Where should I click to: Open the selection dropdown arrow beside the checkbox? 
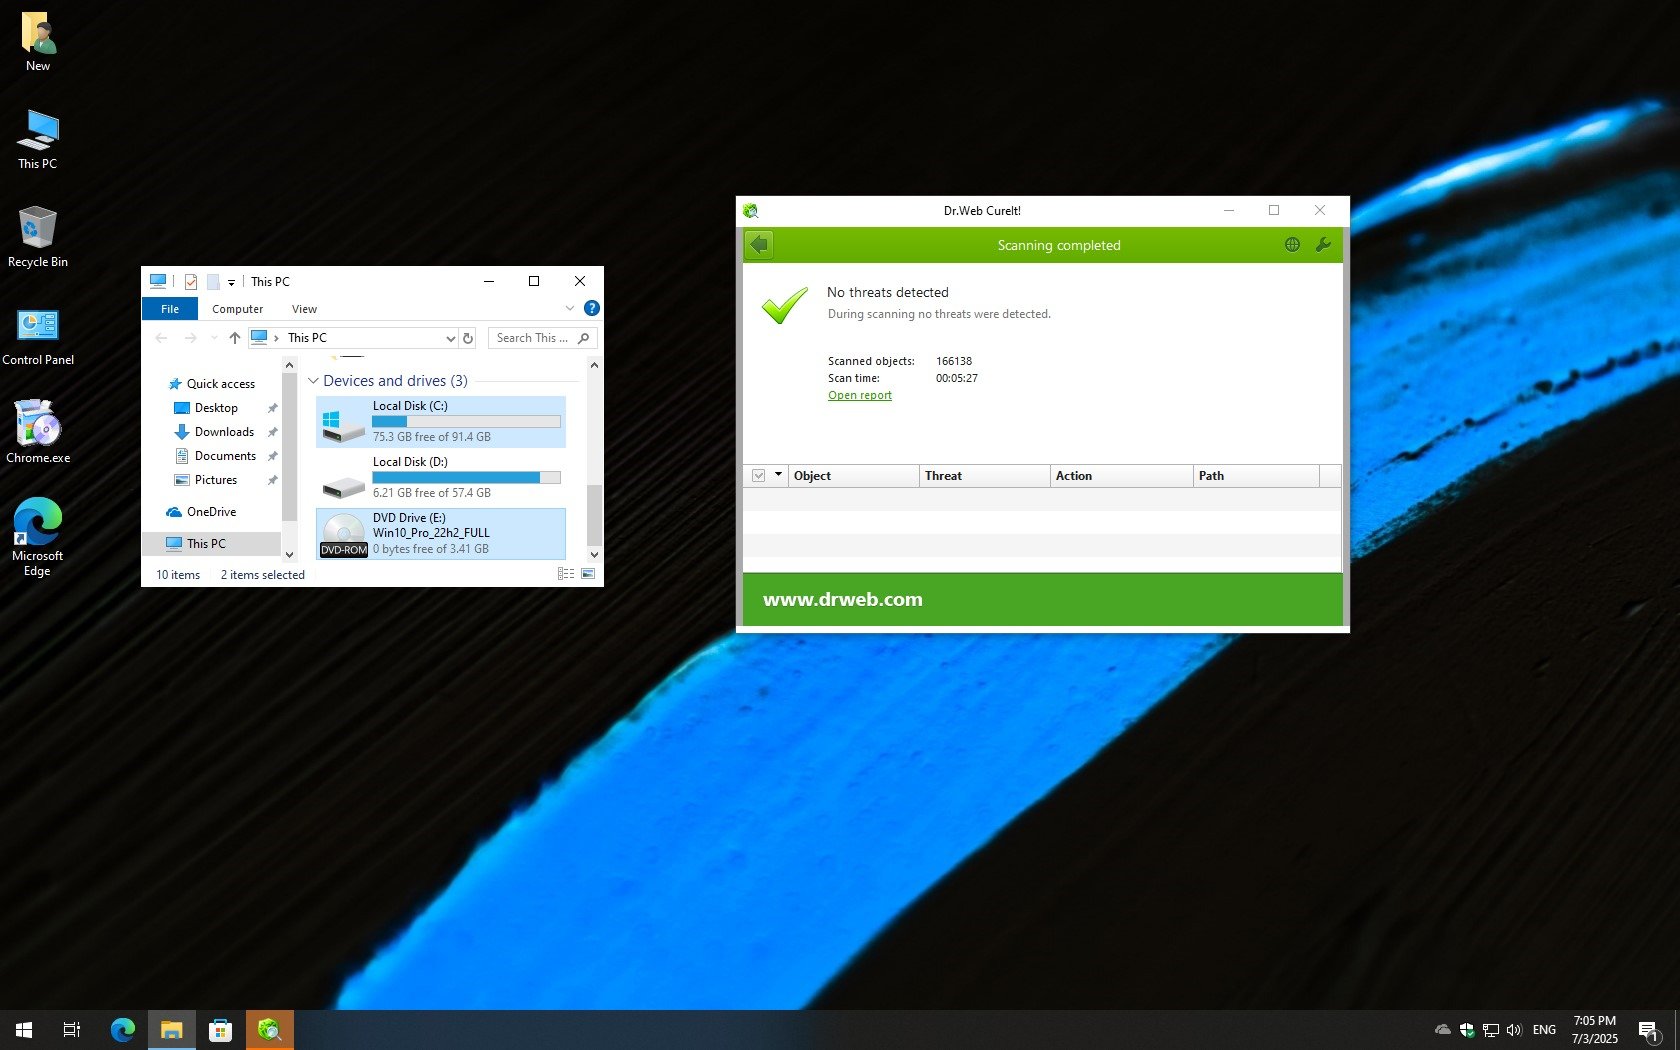[x=778, y=475]
